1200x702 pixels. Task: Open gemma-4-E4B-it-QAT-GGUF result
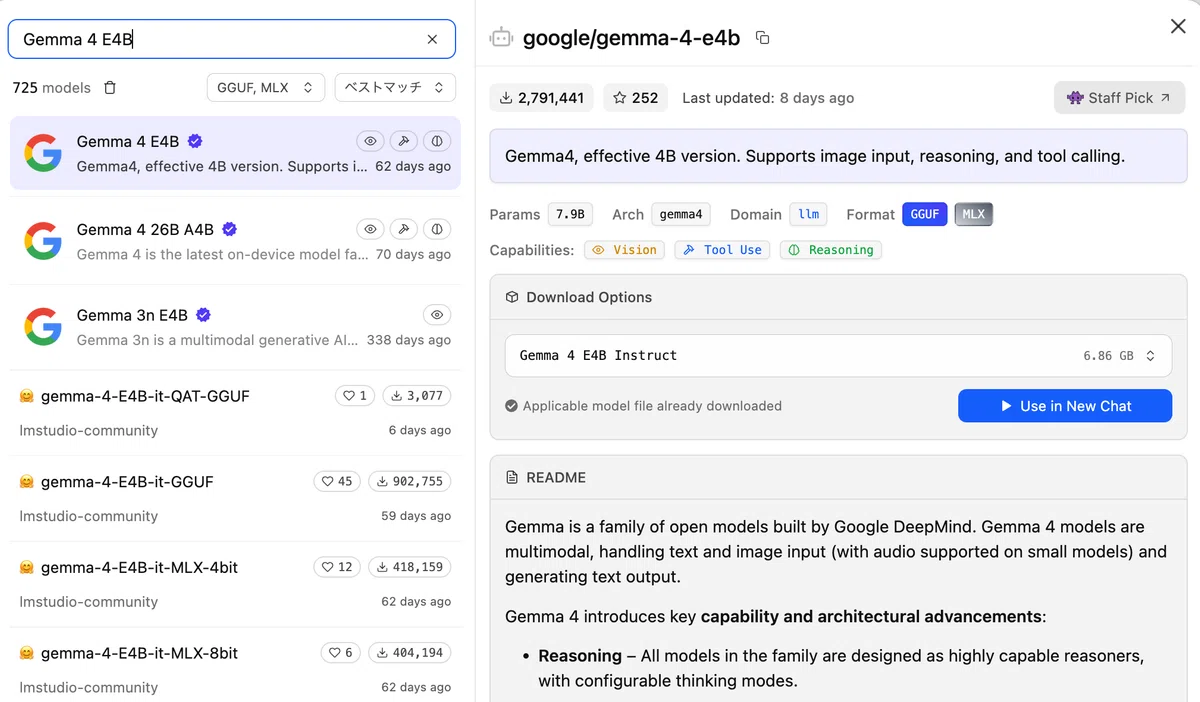235,412
